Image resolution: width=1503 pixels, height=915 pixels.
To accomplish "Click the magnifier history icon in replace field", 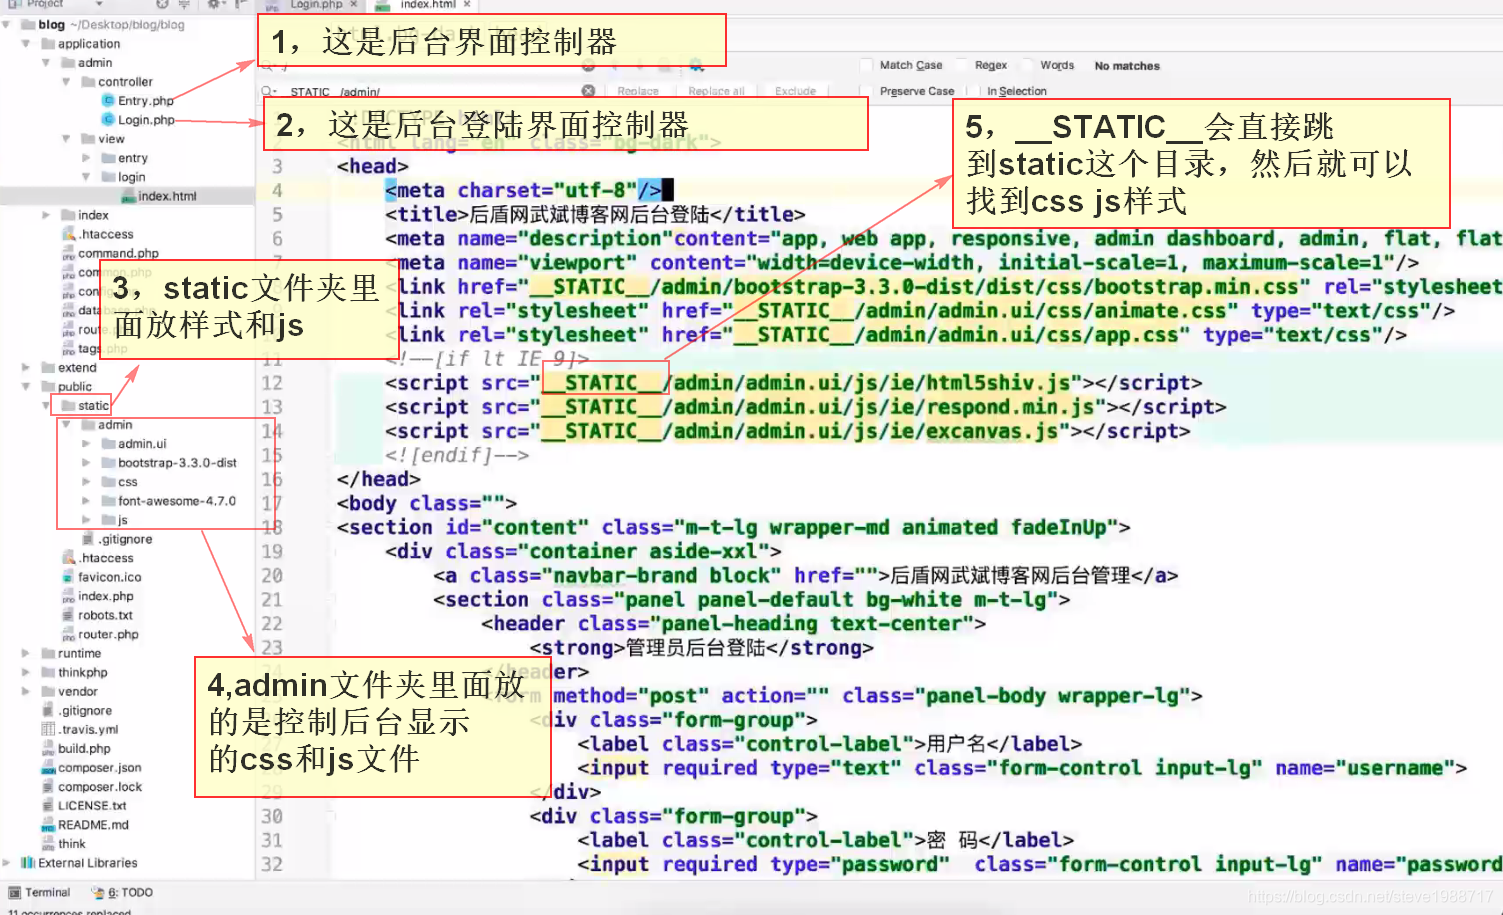I will coord(268,91).
